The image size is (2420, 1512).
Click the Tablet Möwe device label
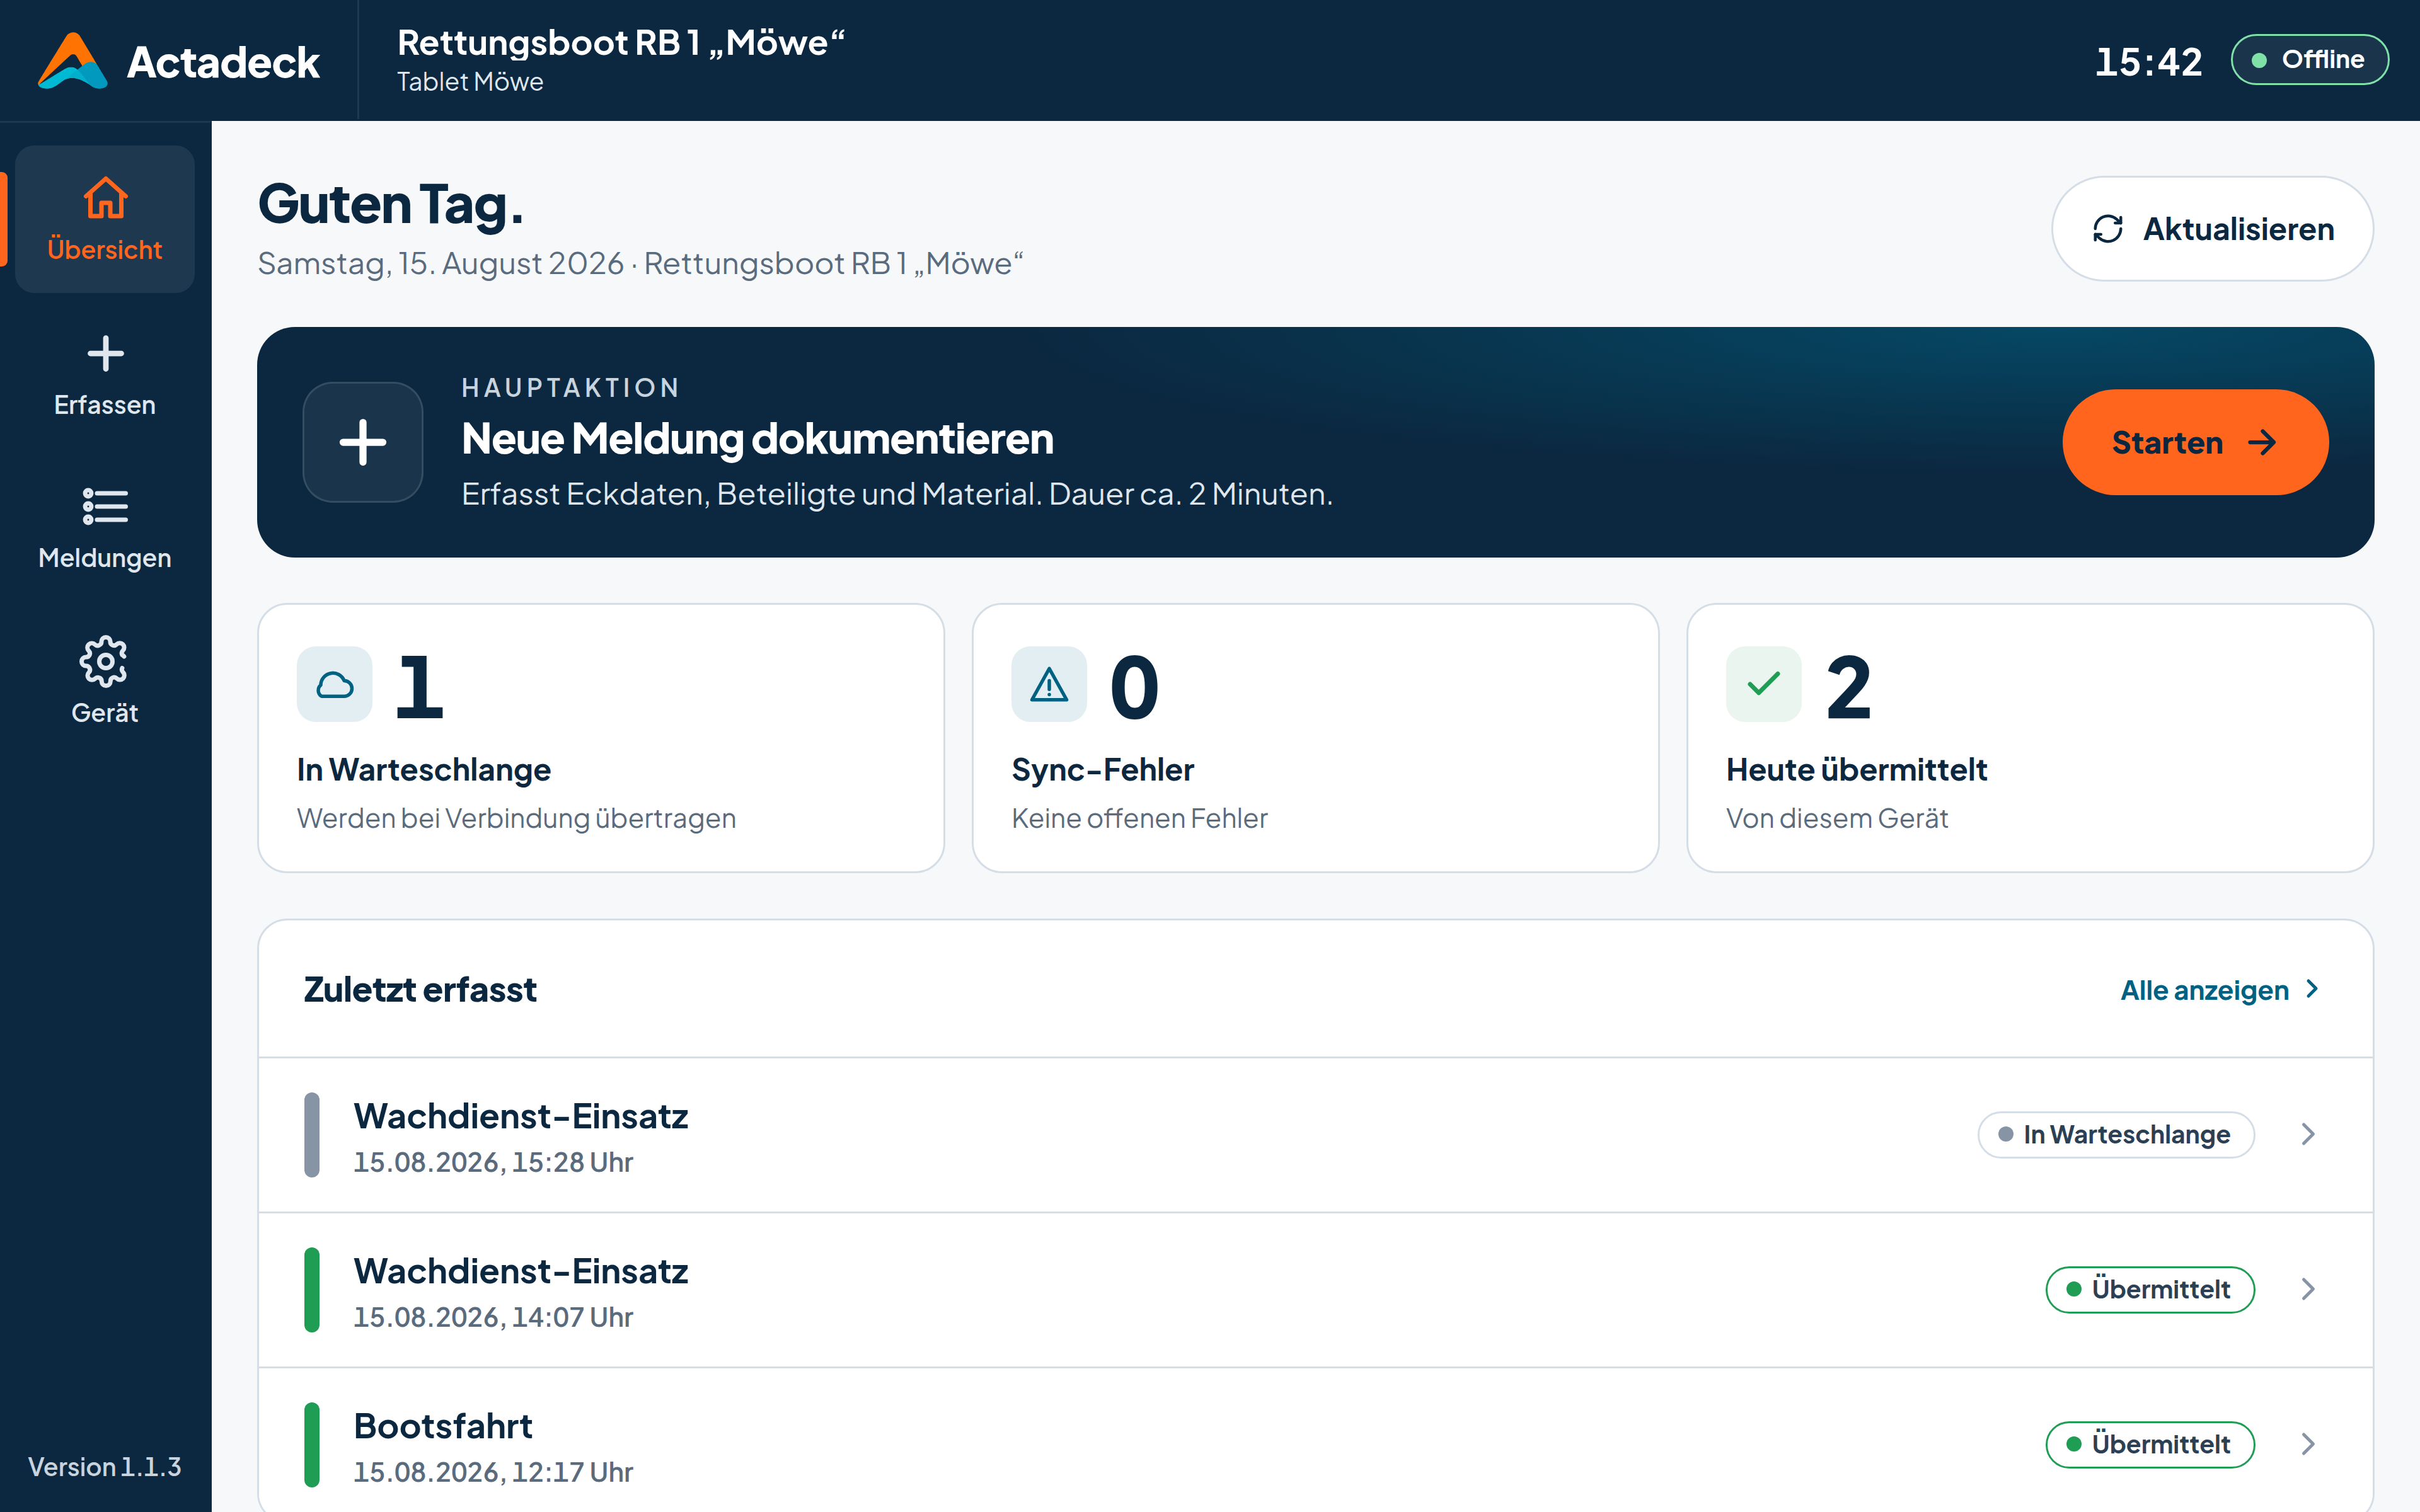(470, 82)
